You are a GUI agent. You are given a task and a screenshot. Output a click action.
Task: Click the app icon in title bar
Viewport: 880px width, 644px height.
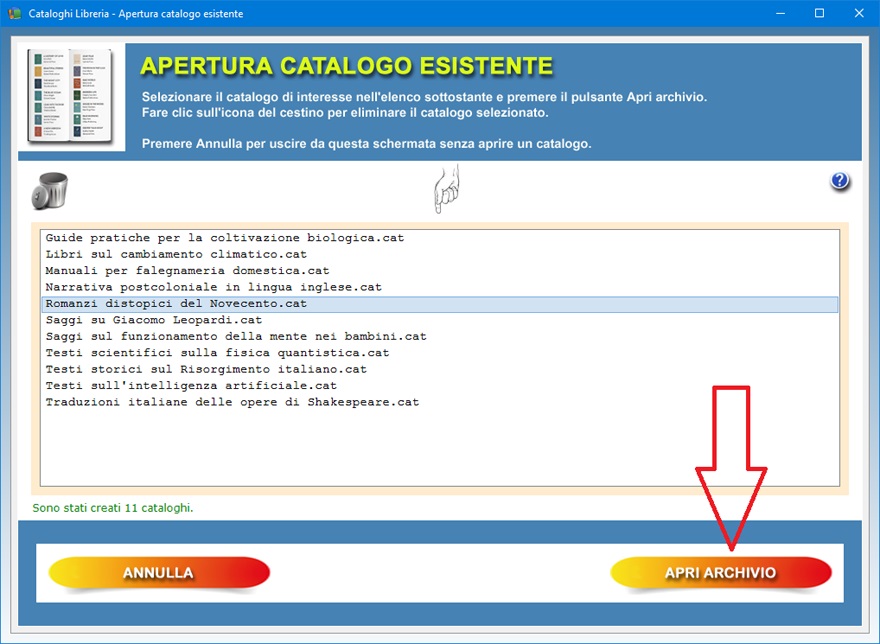coord(14,14)
